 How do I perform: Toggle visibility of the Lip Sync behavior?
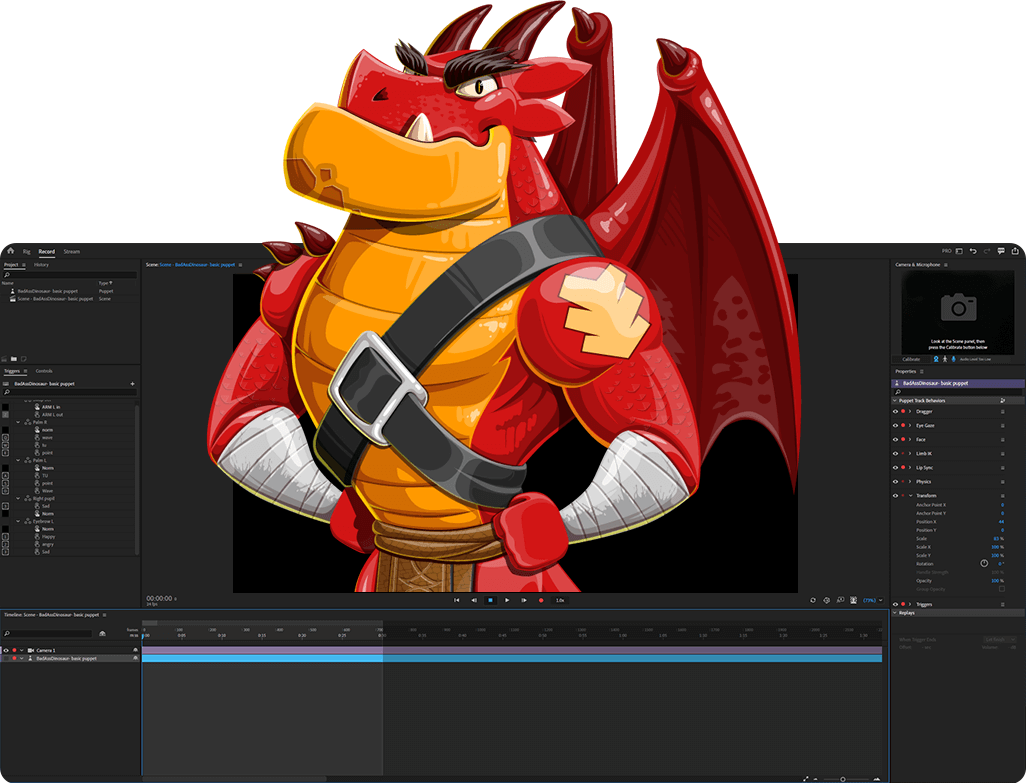895,467
